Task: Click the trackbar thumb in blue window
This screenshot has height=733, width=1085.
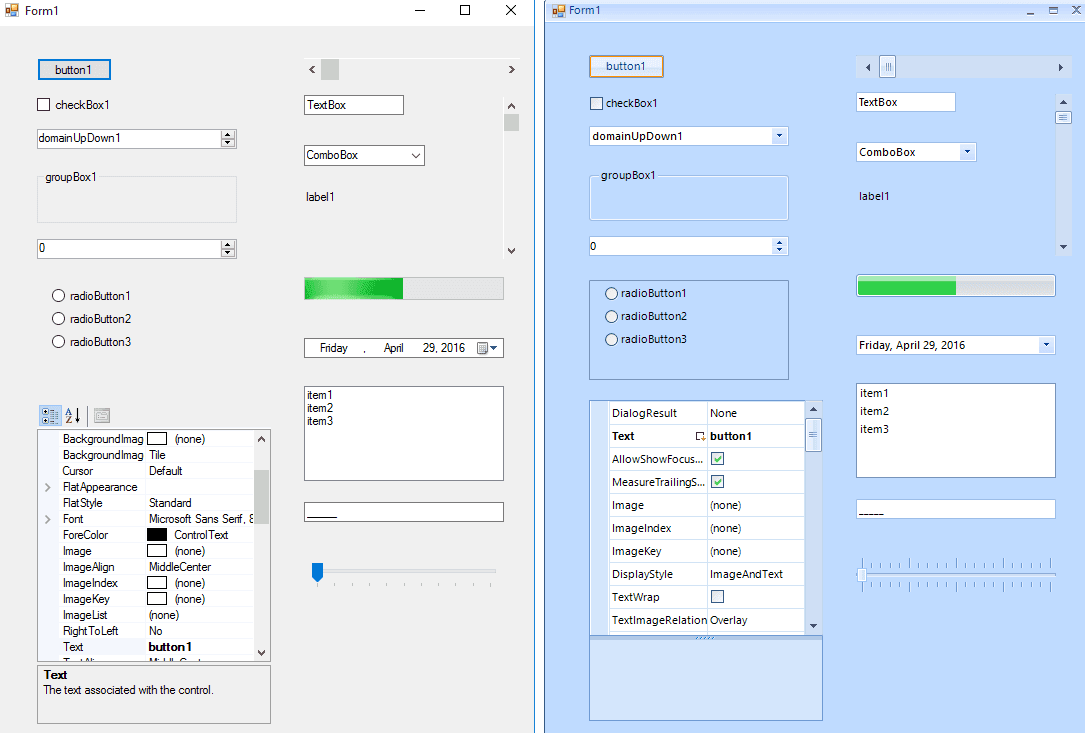Action: (x=862, y=574)
